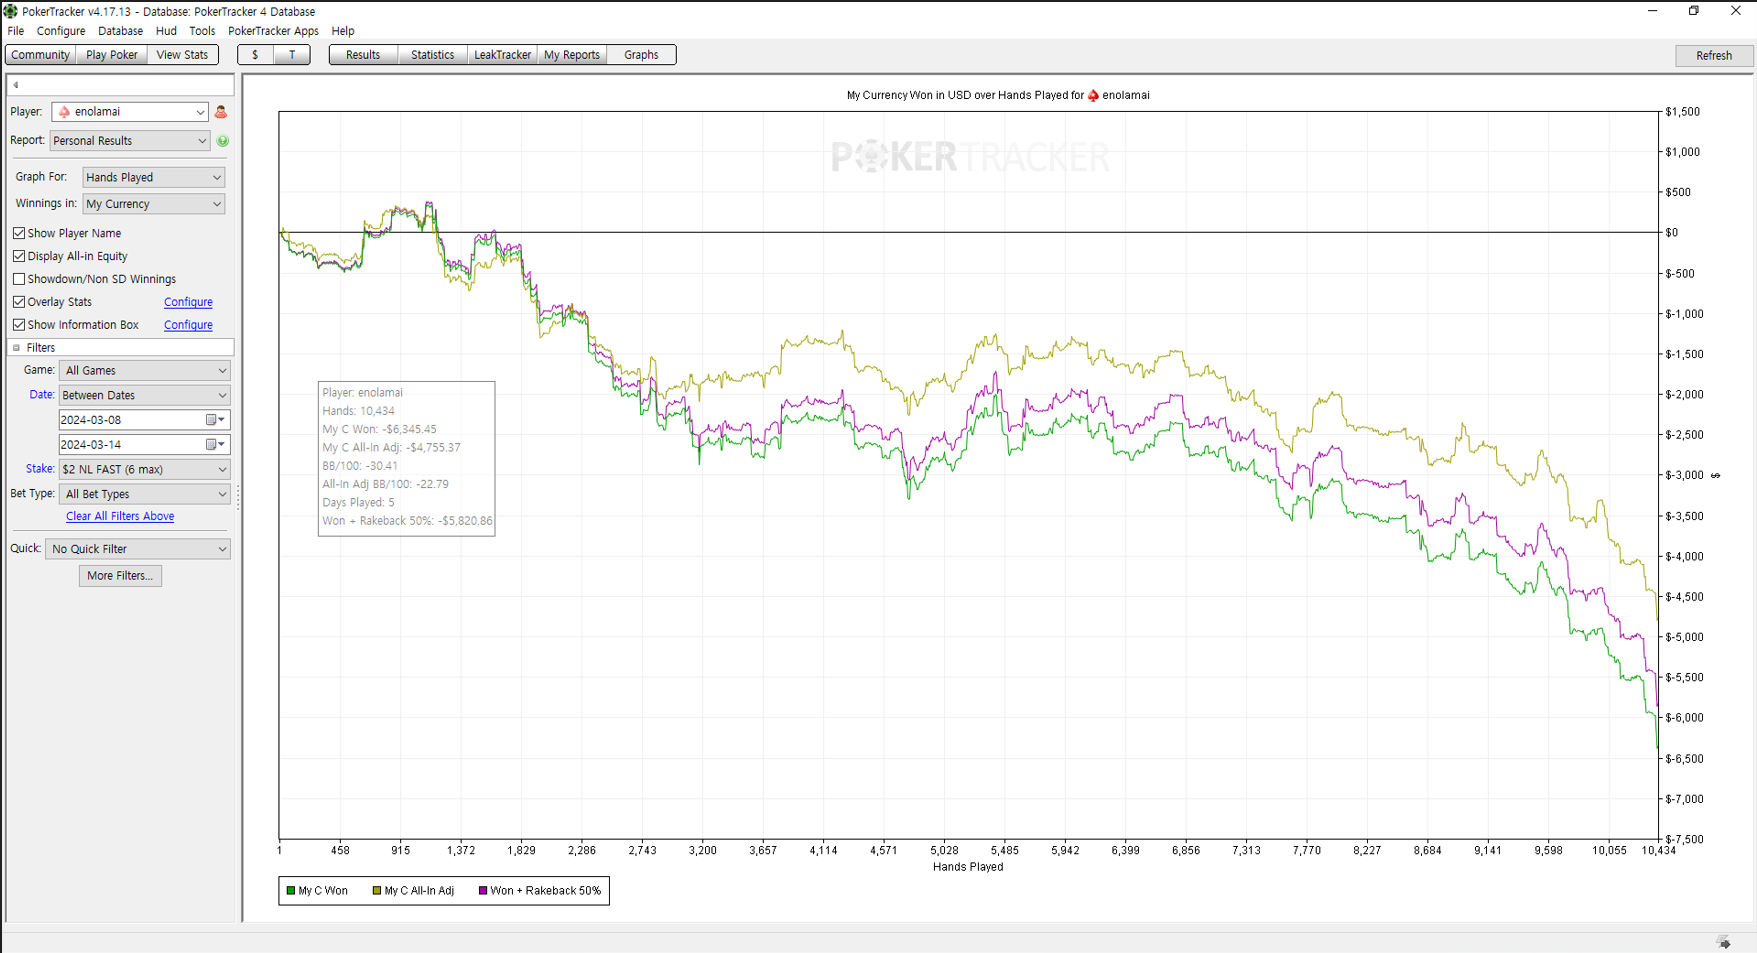Click Configure link next to Show Information Box
This screenshot has width=1757, height=953.
[188, 325]
